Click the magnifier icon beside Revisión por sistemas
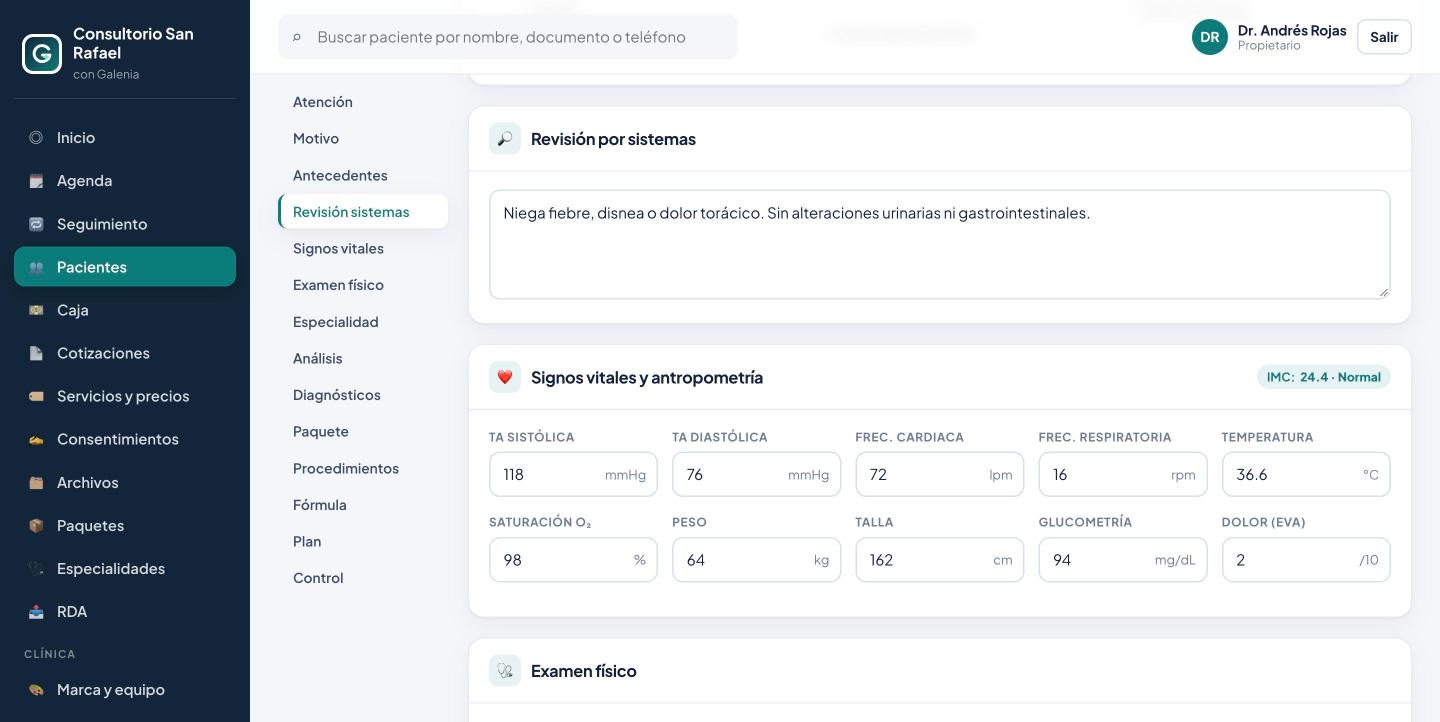This screenshot has height=722, width=1440. pyautogui.click(x=505, y=139)
